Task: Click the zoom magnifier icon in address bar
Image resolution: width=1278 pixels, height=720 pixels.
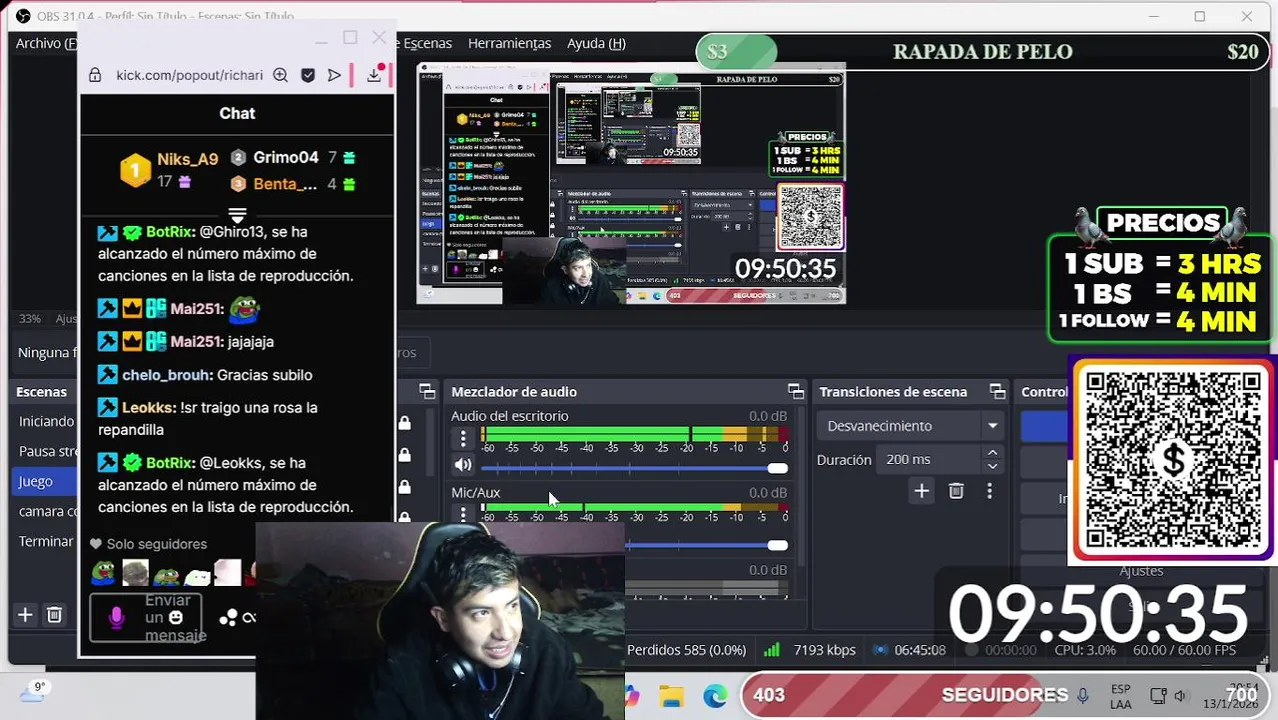Action: pyautogui.click(x=281, y=75)
